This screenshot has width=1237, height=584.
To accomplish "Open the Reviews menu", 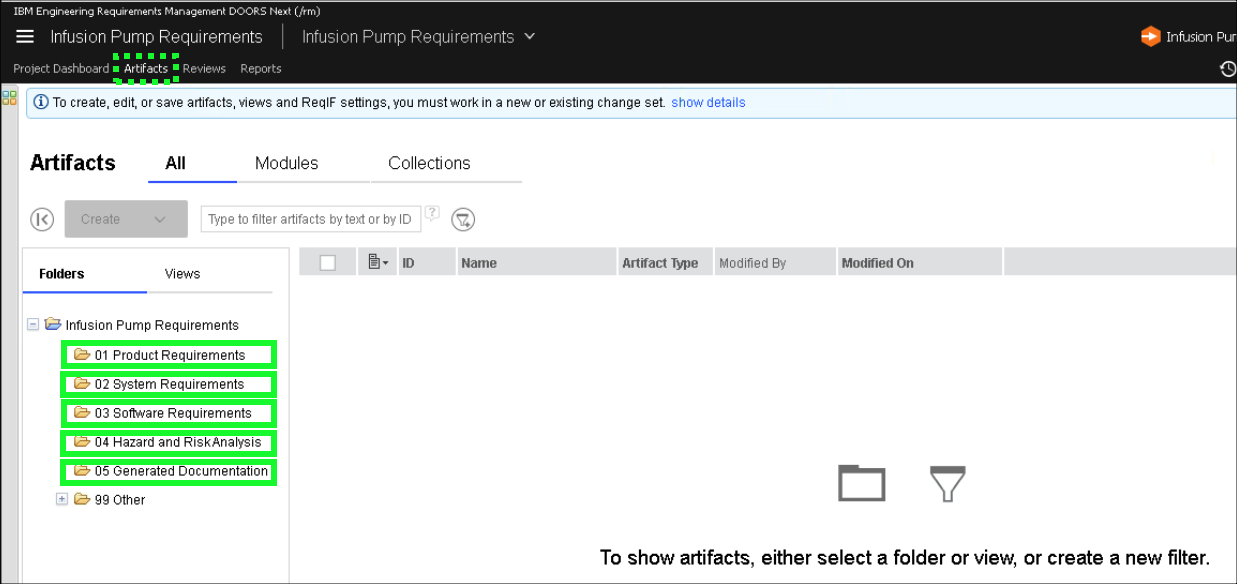I will click(x=204, y=69).
